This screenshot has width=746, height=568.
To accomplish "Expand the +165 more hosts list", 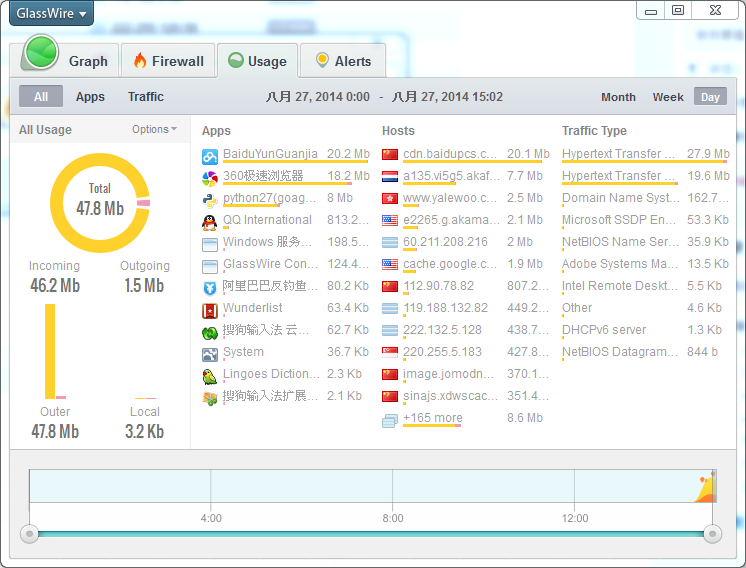I will point(432,418).
